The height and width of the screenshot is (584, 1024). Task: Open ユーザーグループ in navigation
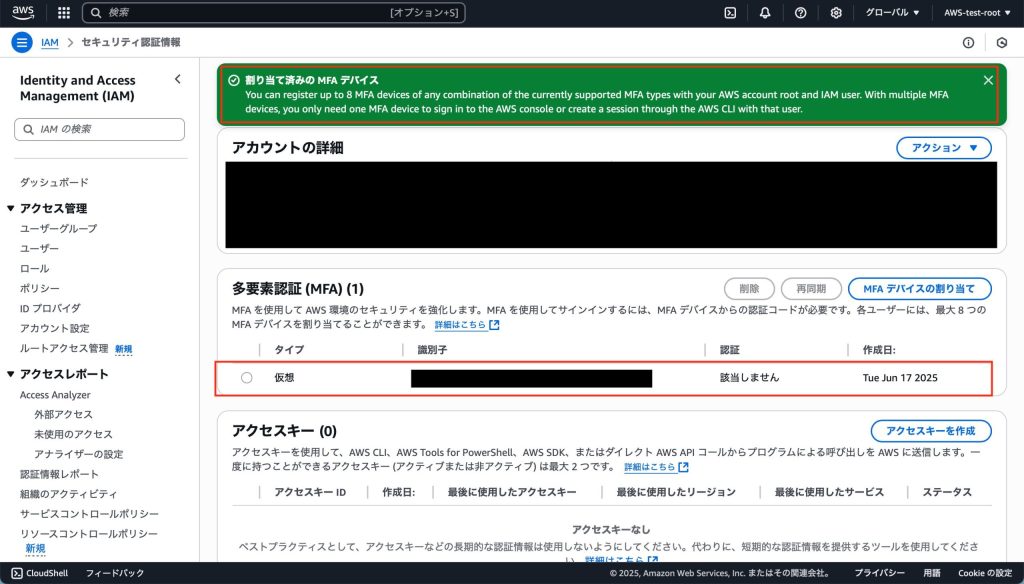(x=59, y=229)
